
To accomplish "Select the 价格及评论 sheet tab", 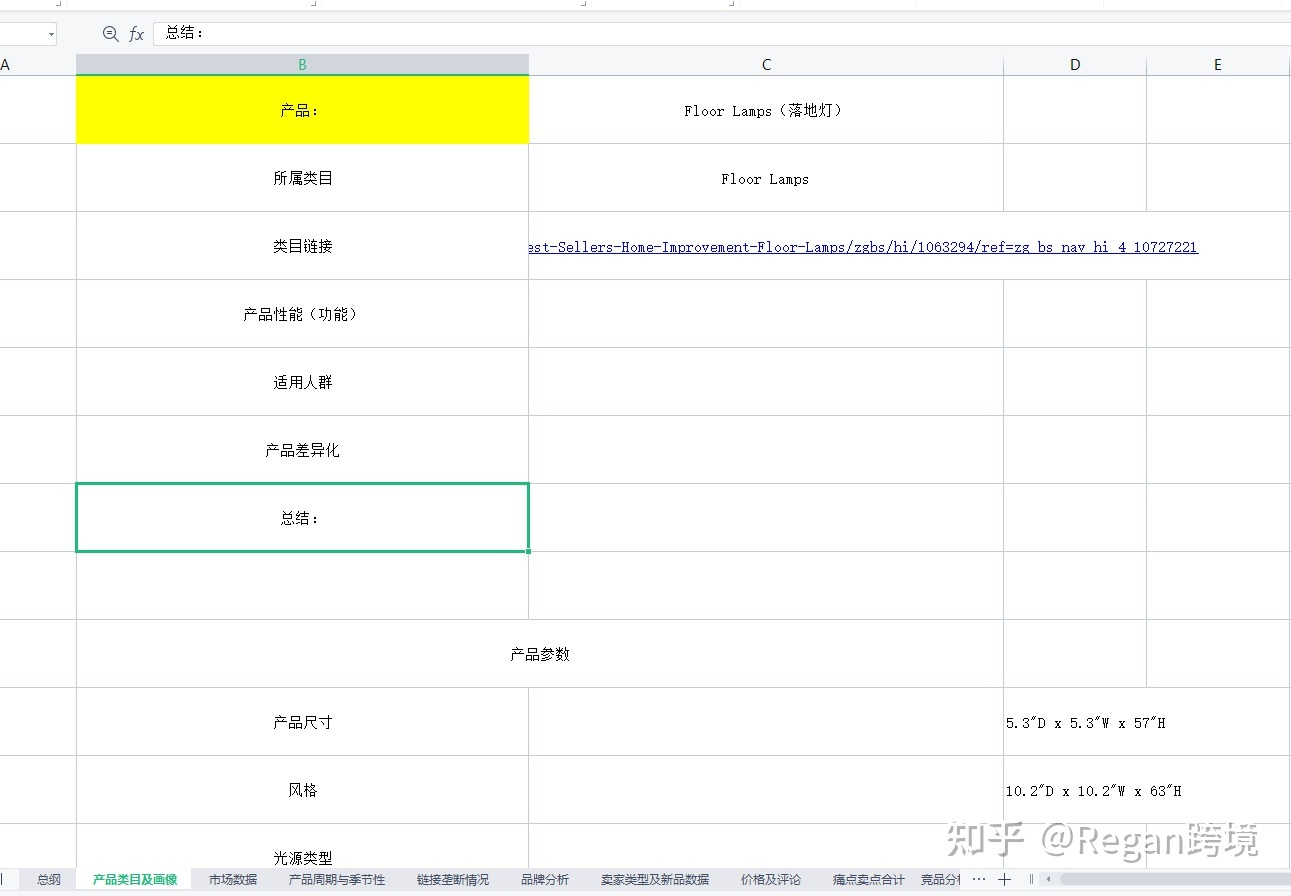I will [x=771, y=880].
